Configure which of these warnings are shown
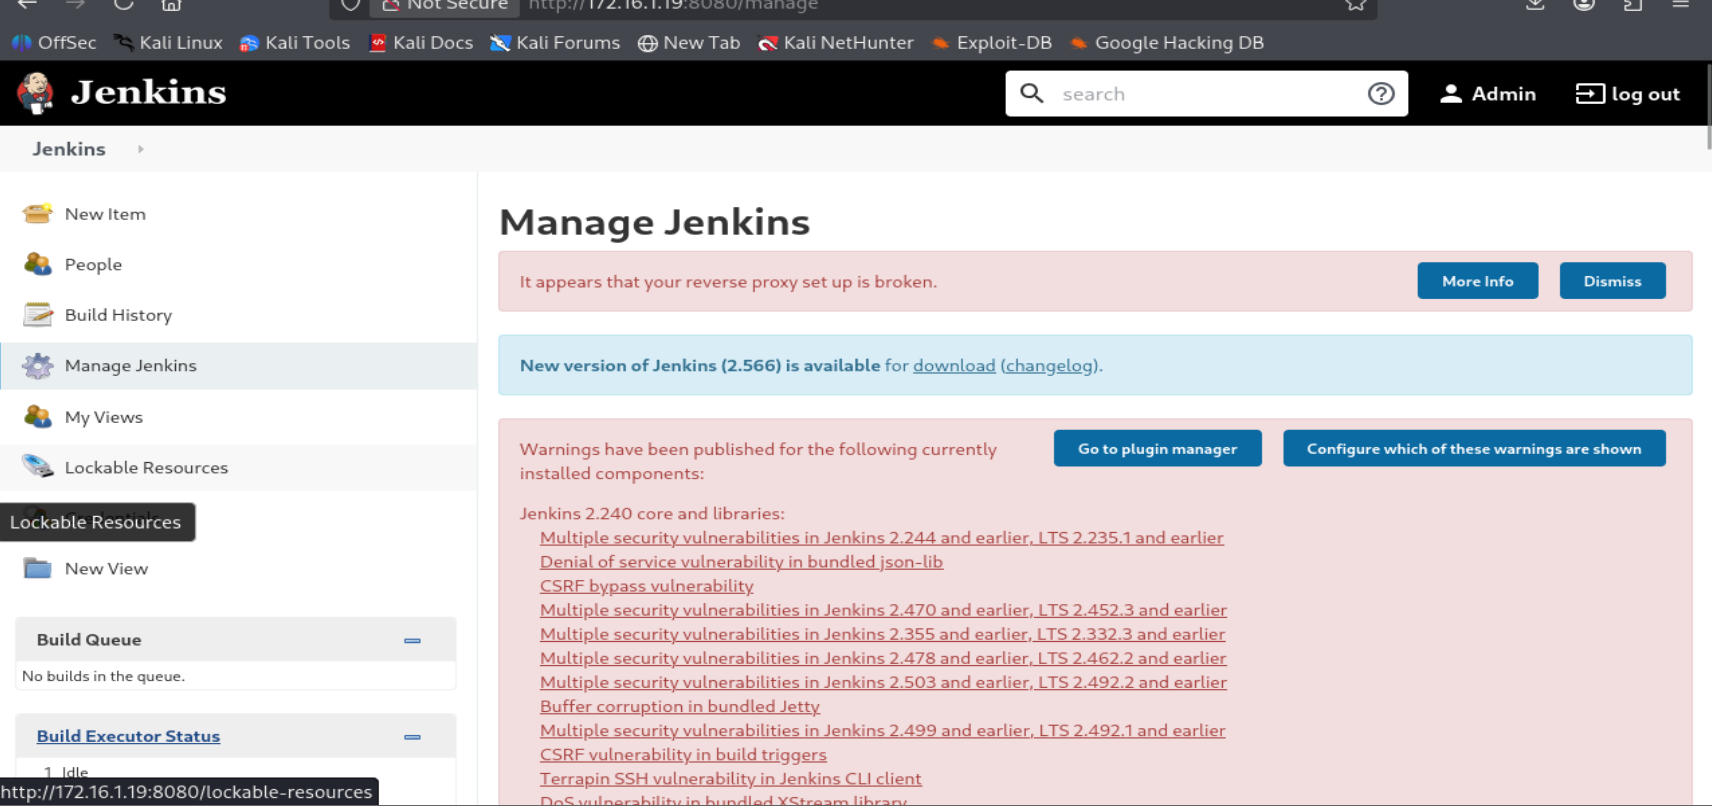The width and height of the screenshot is (1712, 806). pos(1474,449)
